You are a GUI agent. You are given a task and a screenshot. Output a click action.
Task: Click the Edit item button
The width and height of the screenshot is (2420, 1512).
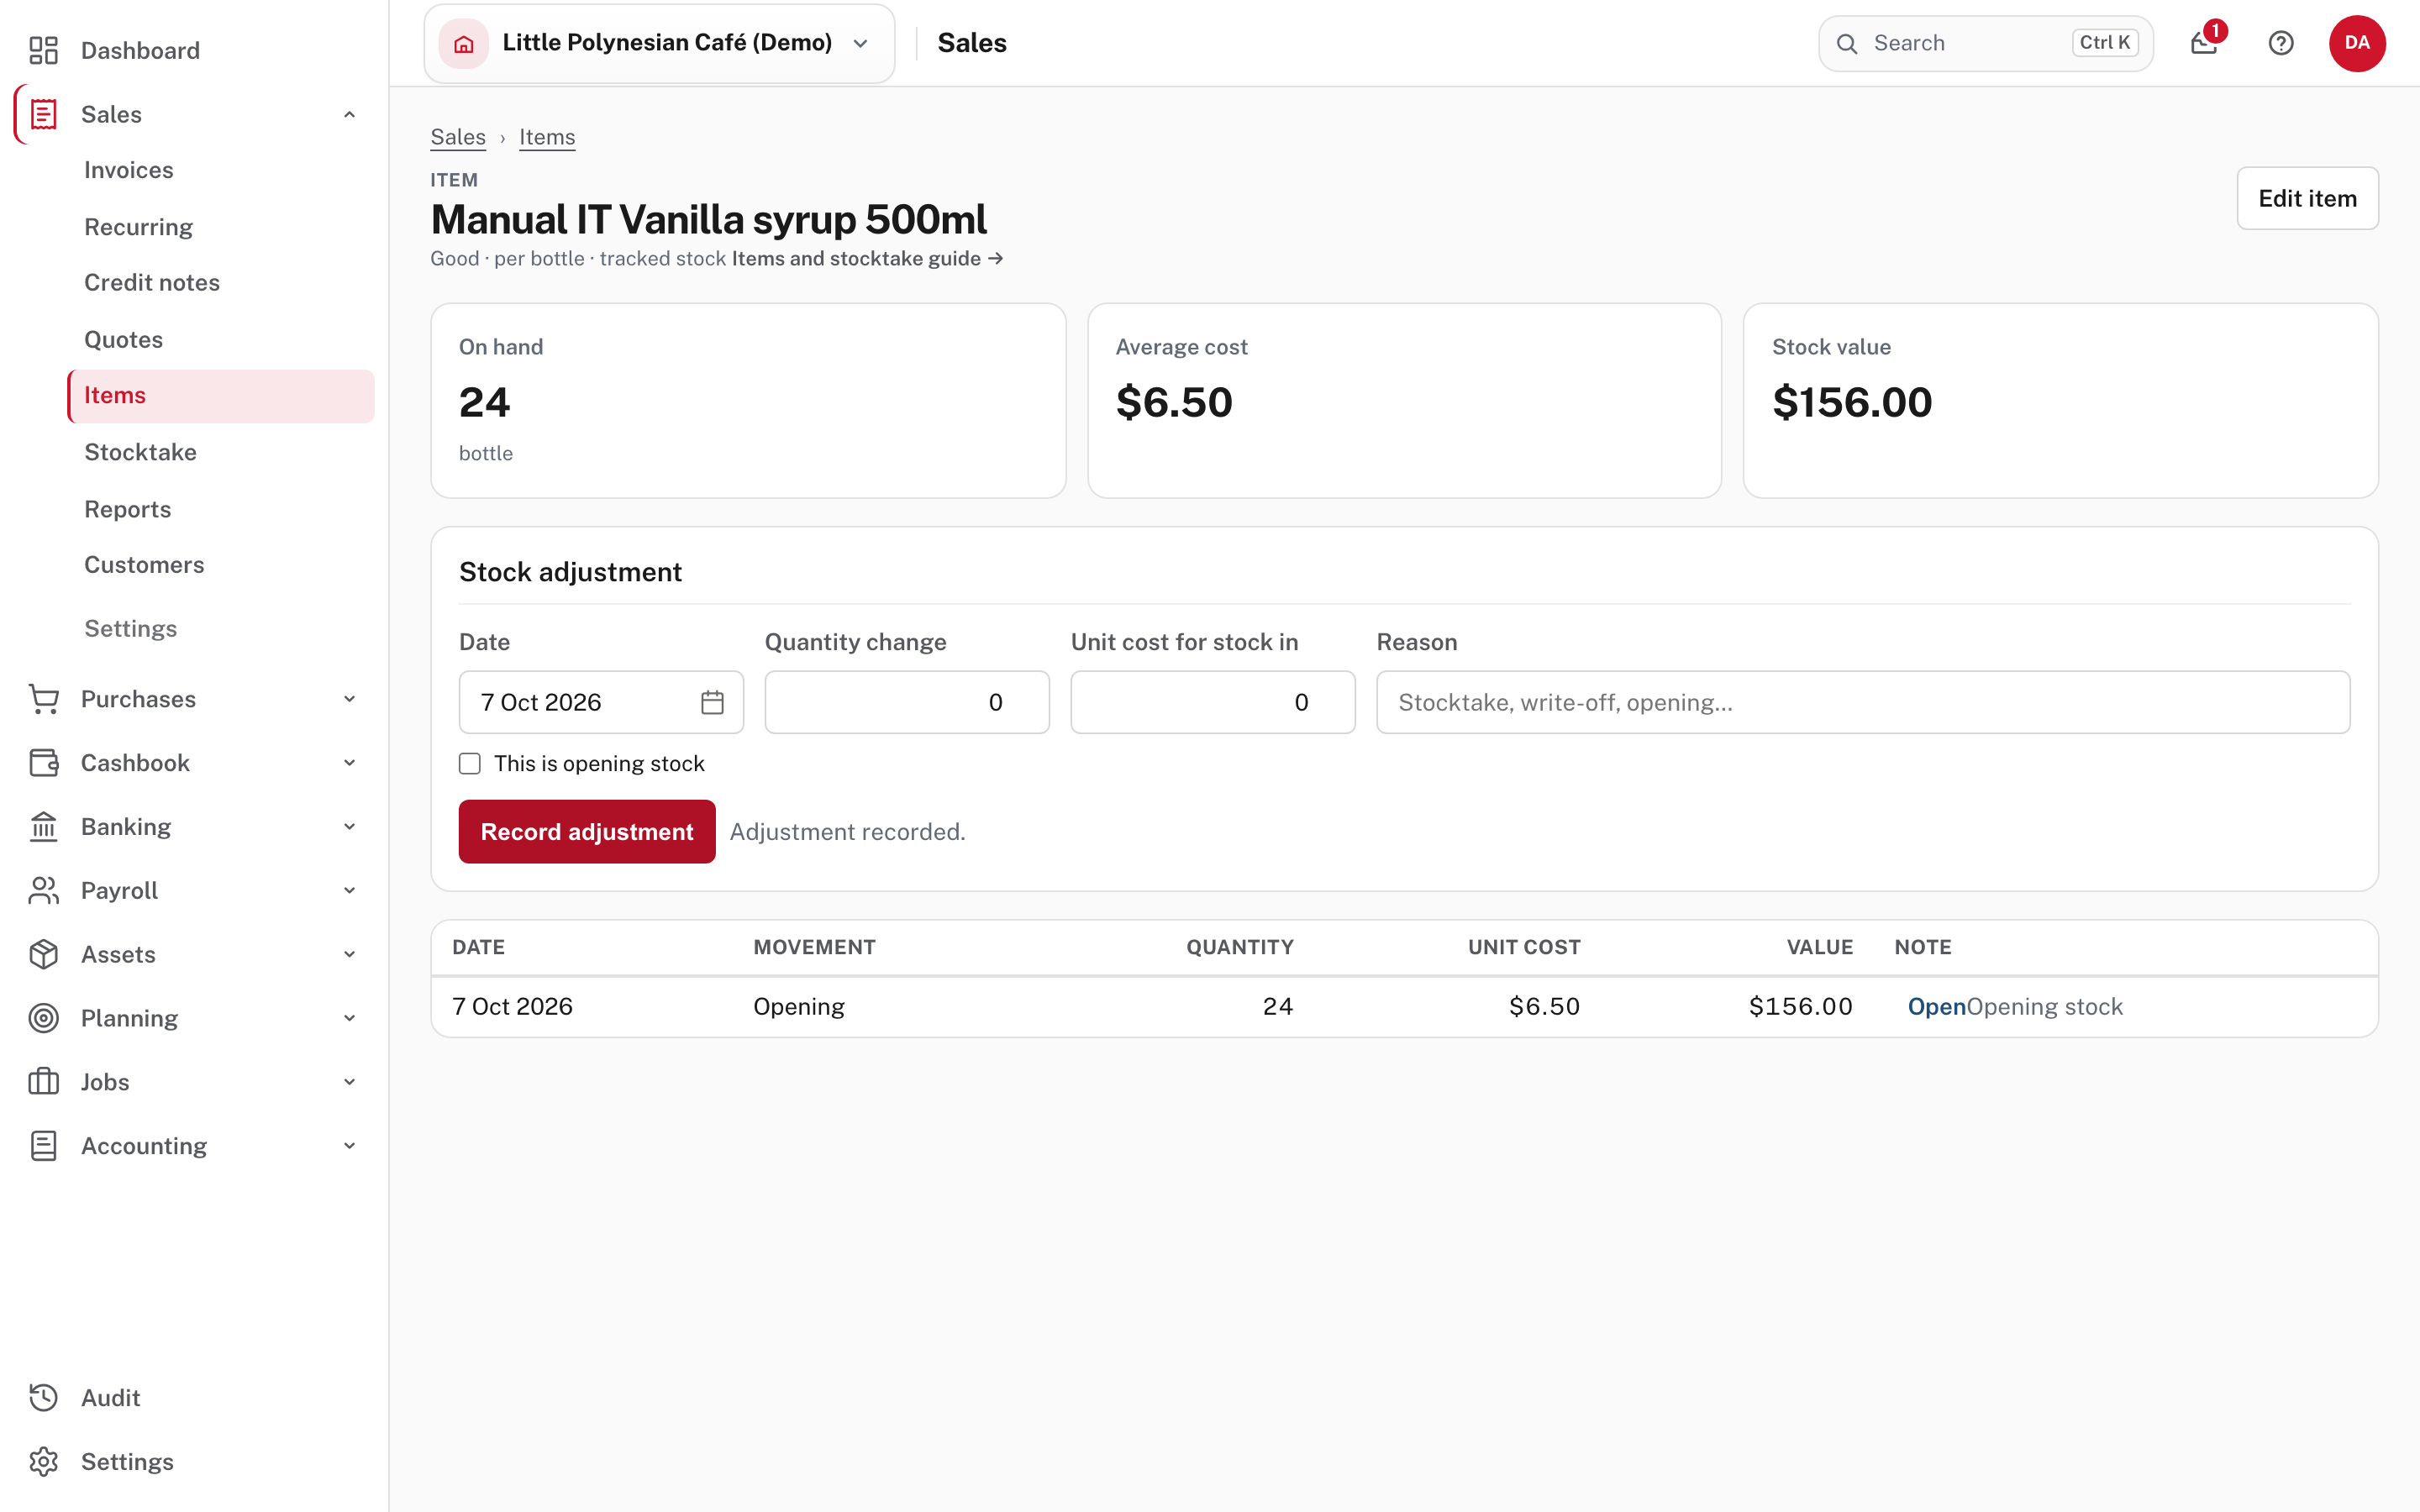2307,198
